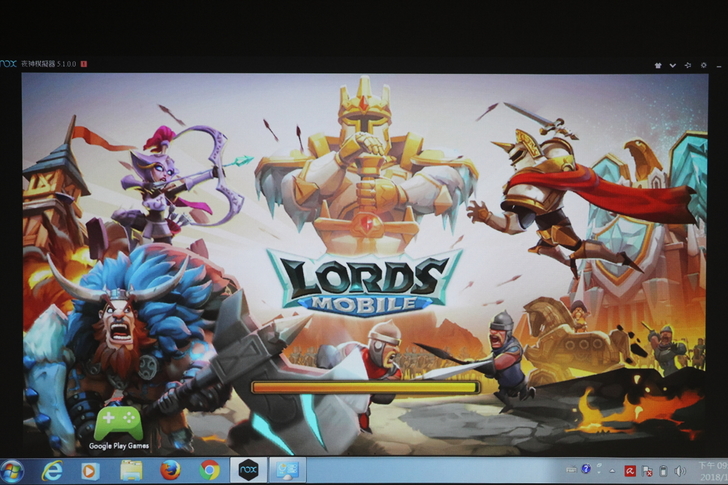Launch Google Chrome from the taskbar

tap(209, 471)
